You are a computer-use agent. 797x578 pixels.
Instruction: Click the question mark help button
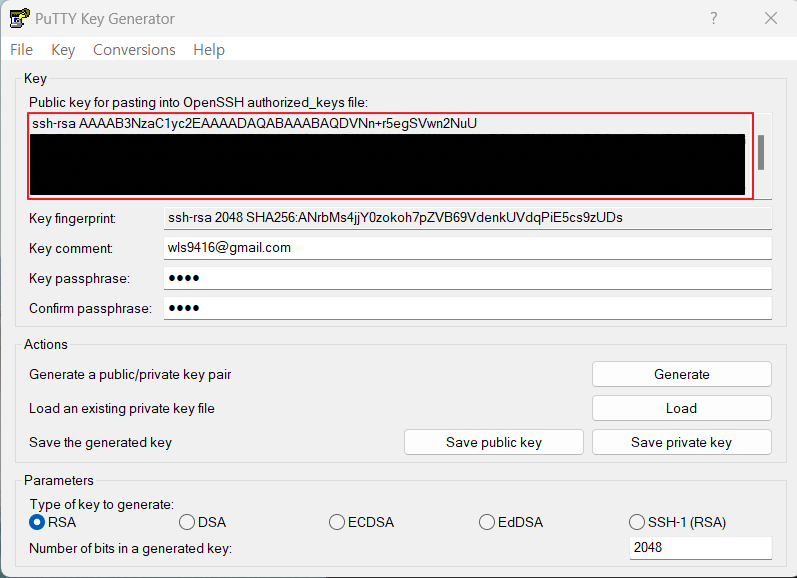(714, 18)
